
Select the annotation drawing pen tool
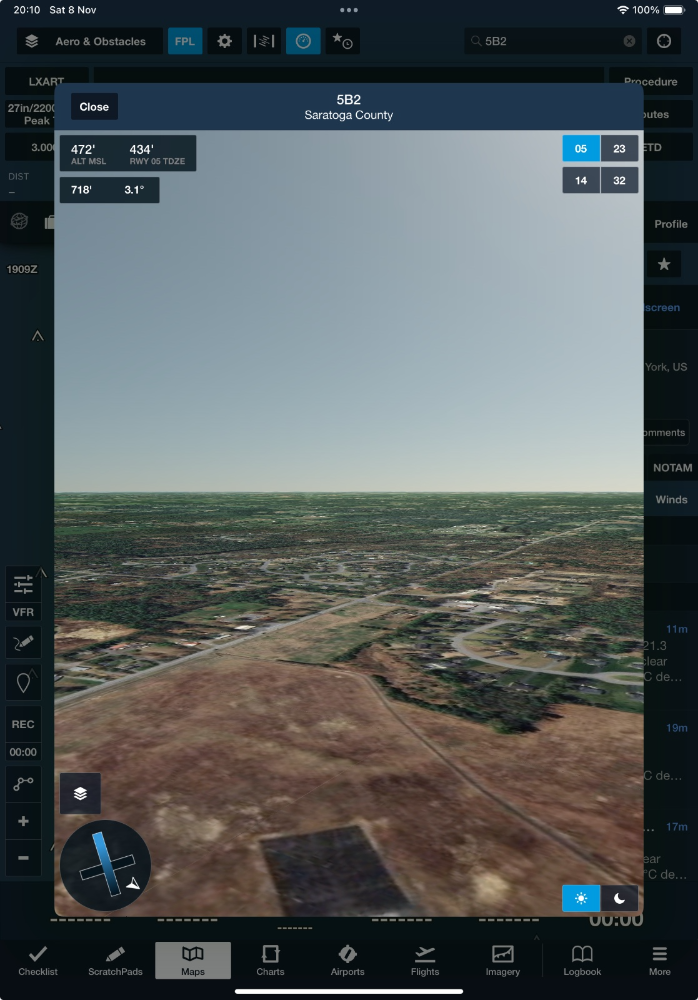[x=23, y=643]
